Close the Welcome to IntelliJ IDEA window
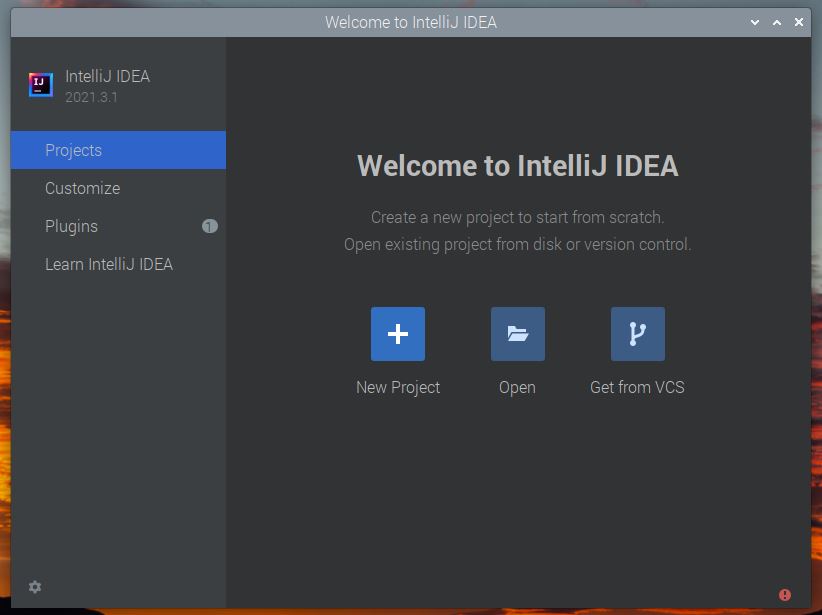This screenshot has height=615, width=822. [799, 22]
